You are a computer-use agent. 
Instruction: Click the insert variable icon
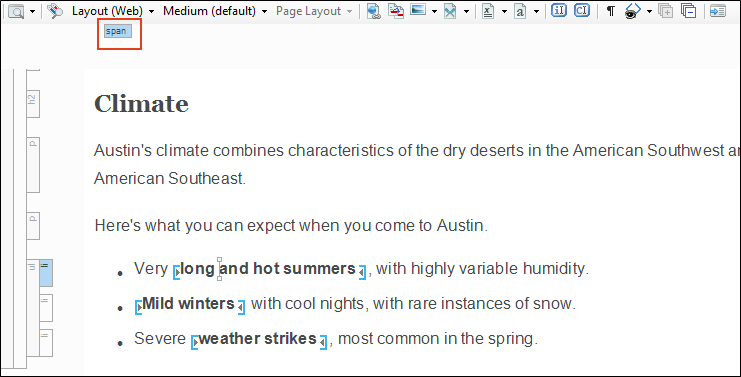[x=488, y=11]
